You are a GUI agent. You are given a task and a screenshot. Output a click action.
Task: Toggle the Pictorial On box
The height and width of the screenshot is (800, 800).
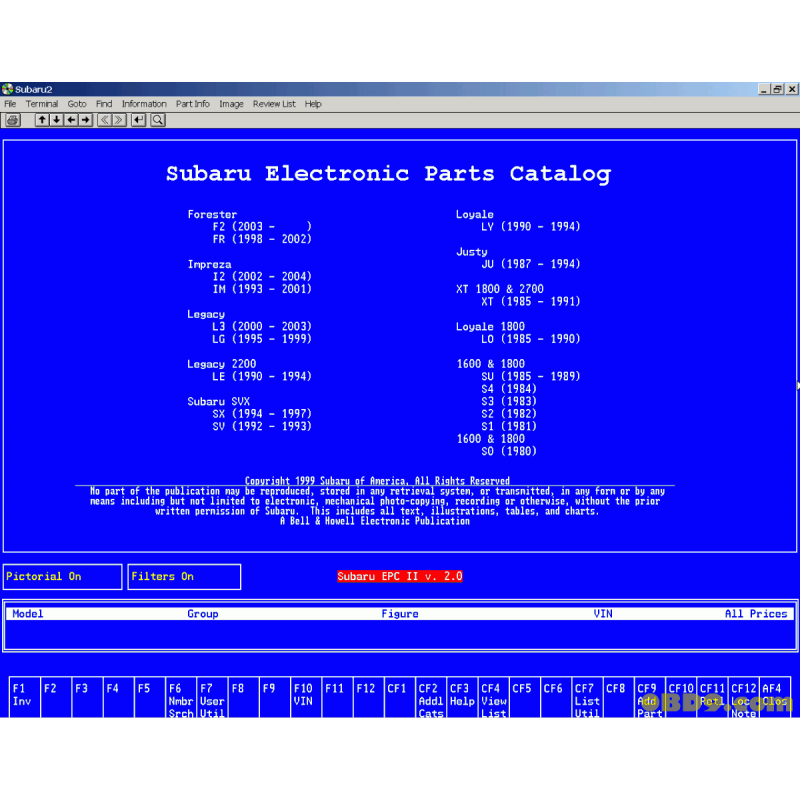point(62,577)
